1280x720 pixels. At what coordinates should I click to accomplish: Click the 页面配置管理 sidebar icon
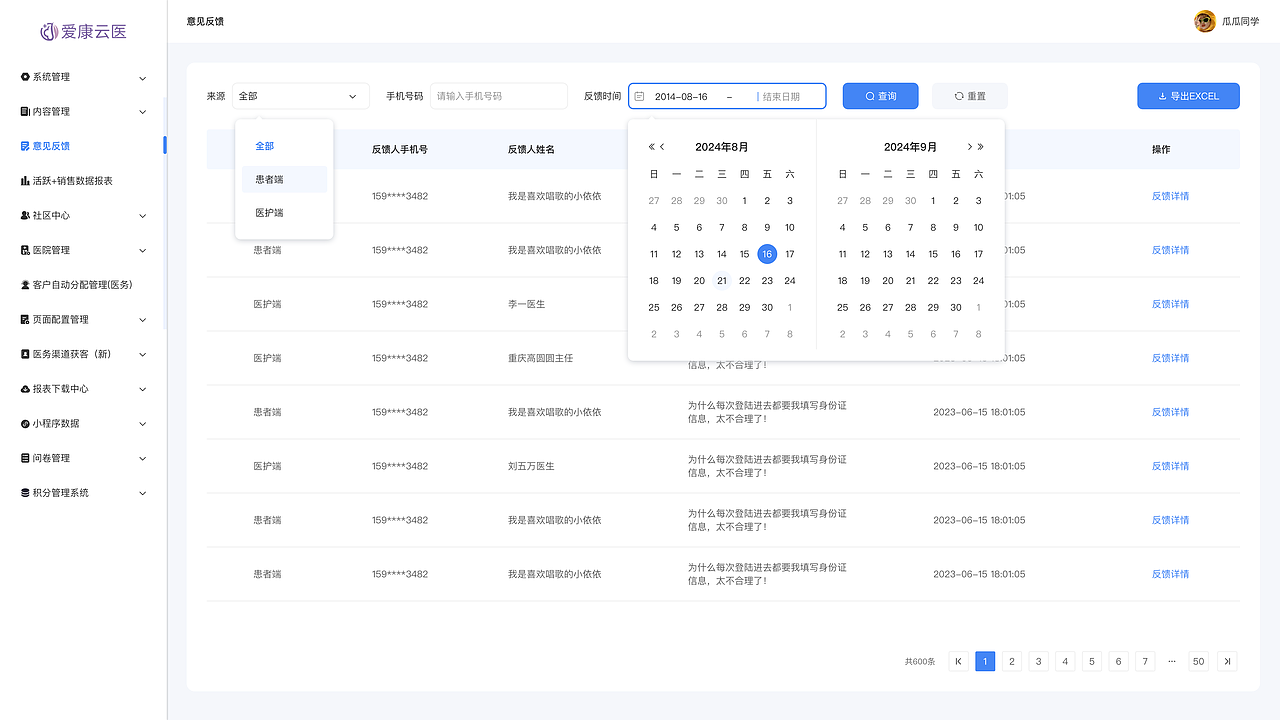click(x=25, y=320)
